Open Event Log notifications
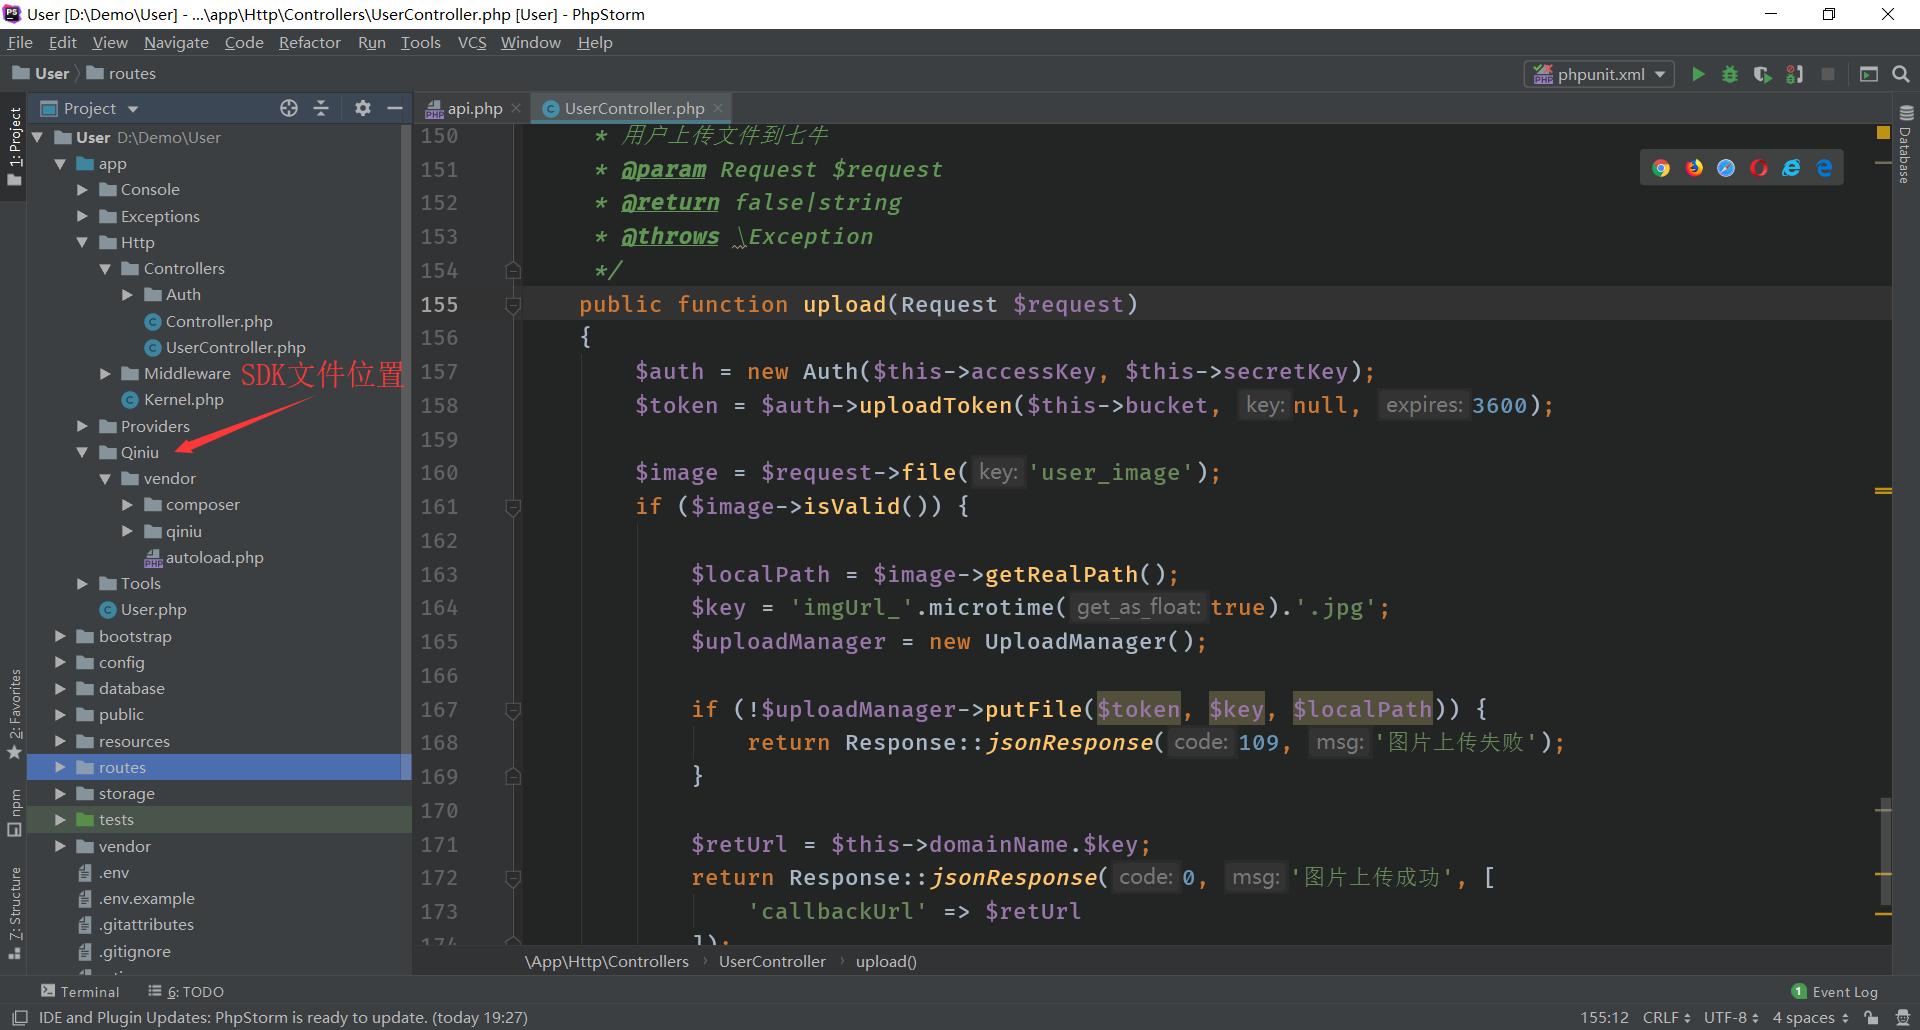1920x1030 pixels. pos(1835,992)
